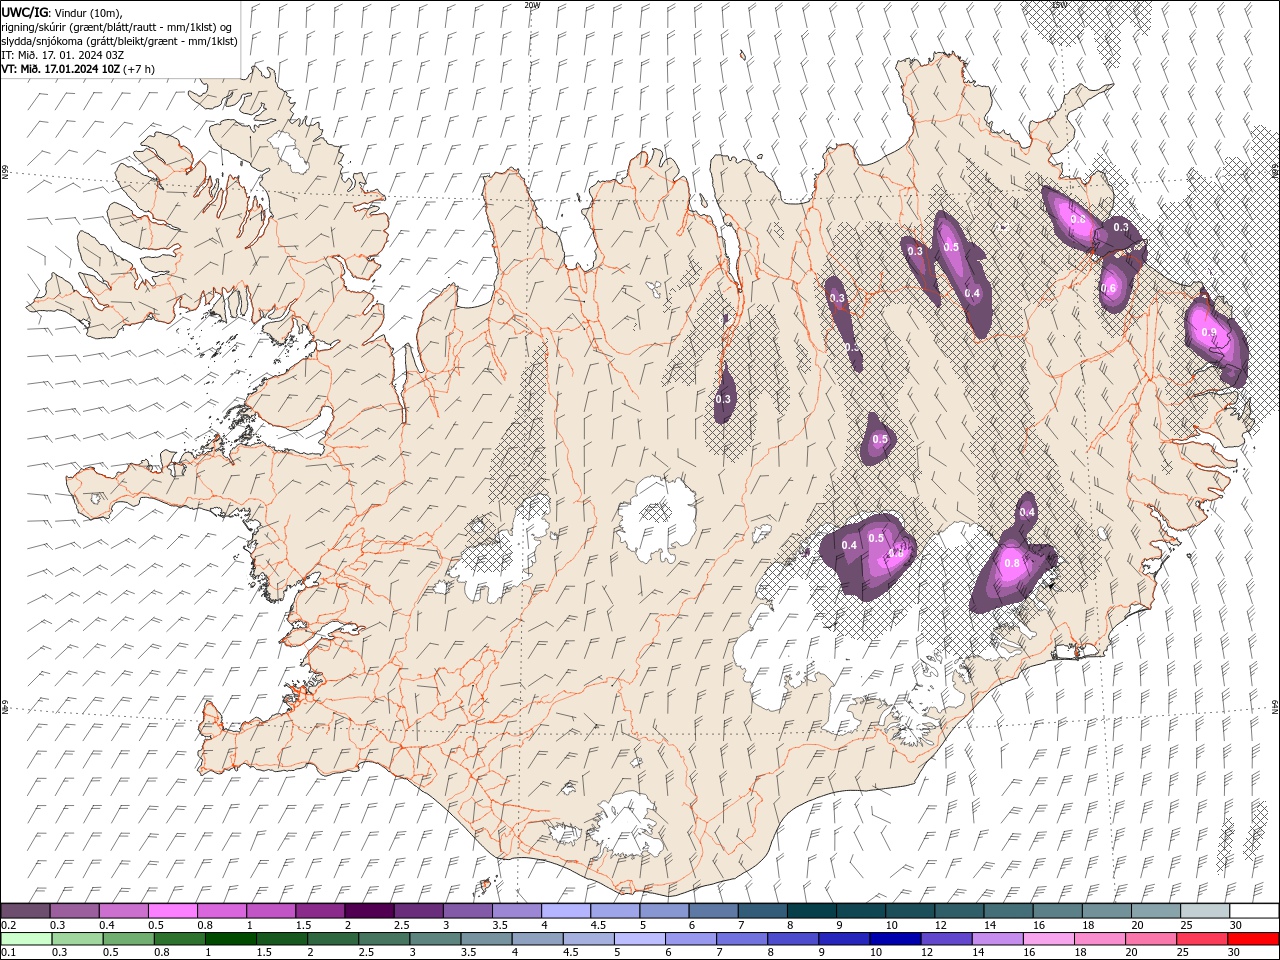Image resolution: width=1280 pixels, height=960 pixels.
Task: Click the dark teal swatch labeled 8 in upper legend
Action: pyautogui.click(x=812, y=911)
